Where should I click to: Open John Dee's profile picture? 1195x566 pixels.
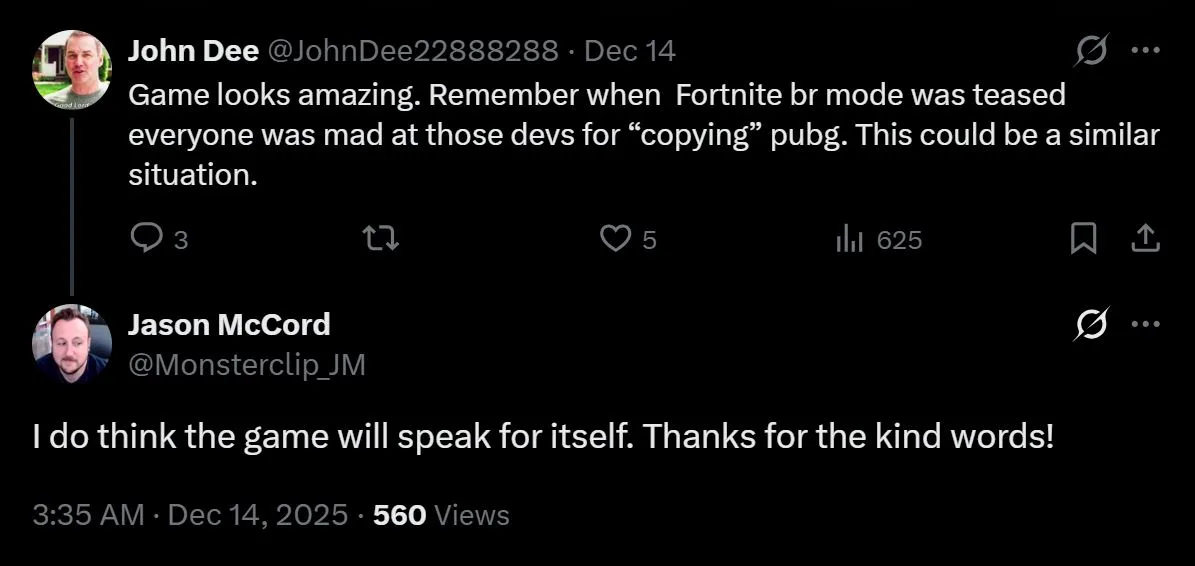[x=71, y=69]
